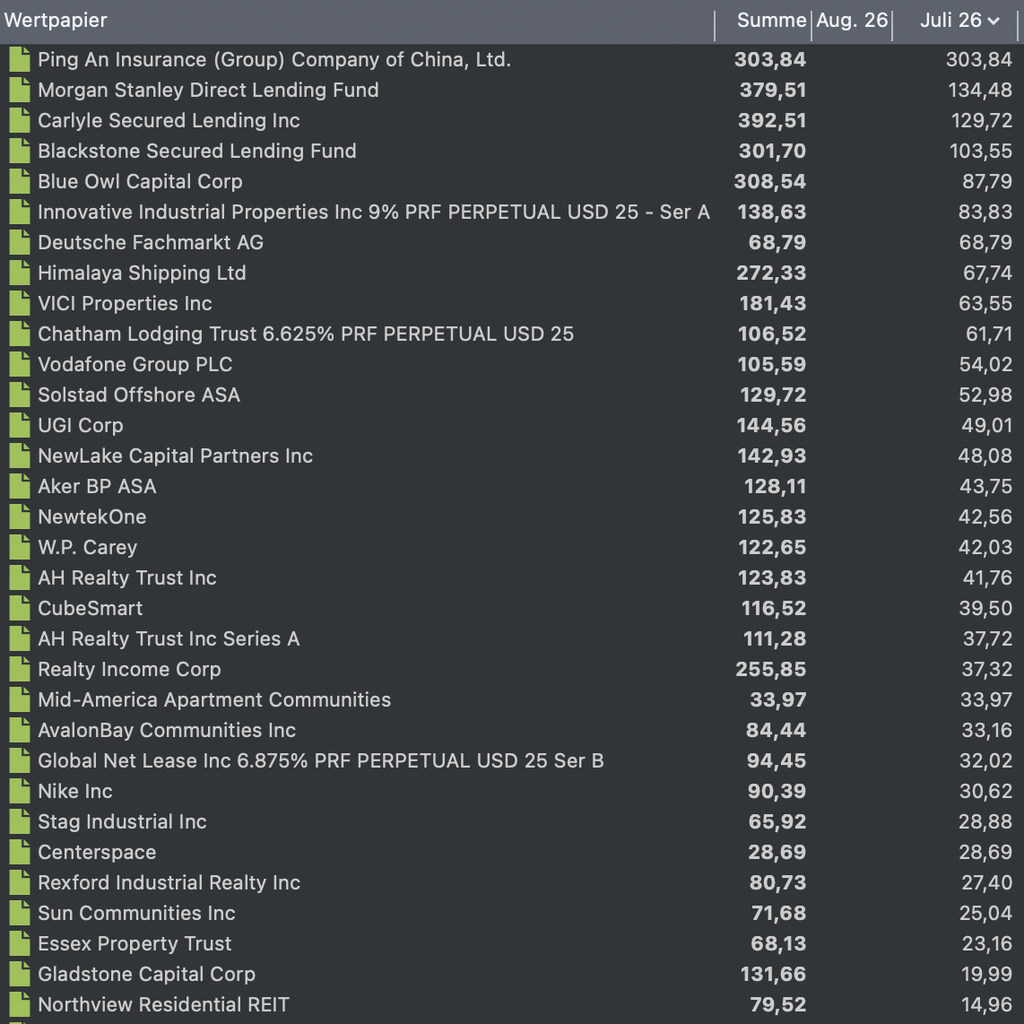Click the document icon beside Morgan Stanley Direct Lending Fund
The width and height of the screenshot is (1024, 1024).
pos(20,90)
